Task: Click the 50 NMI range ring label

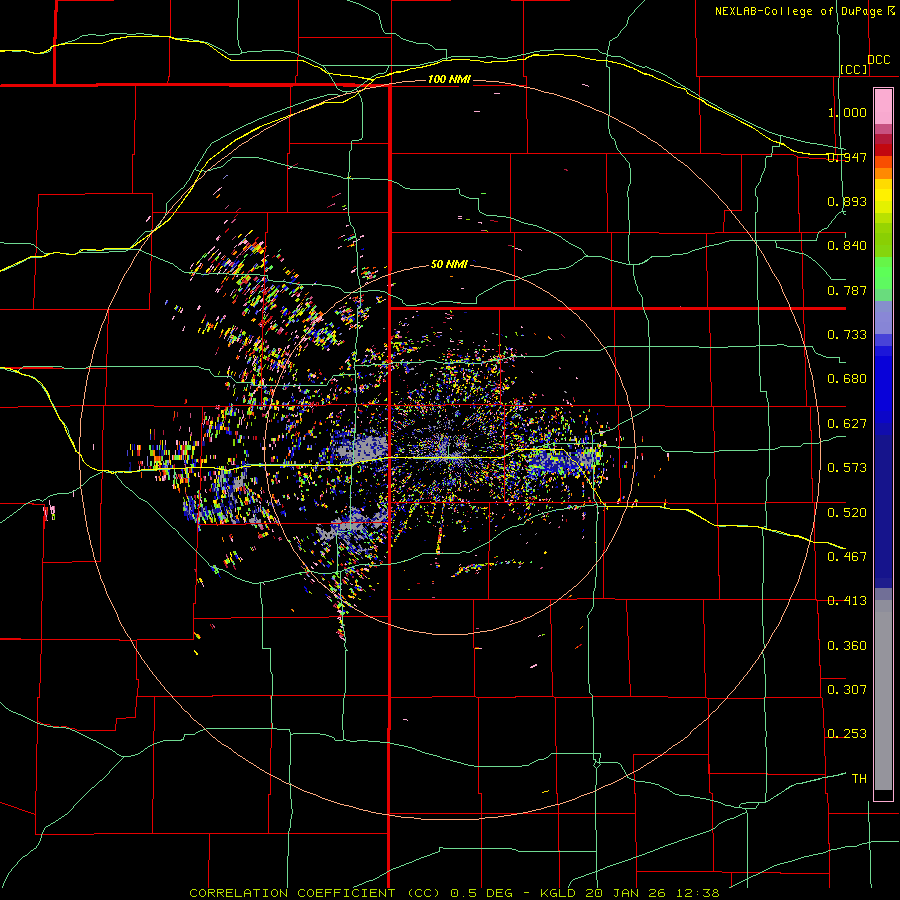Action: click(449, 264)
